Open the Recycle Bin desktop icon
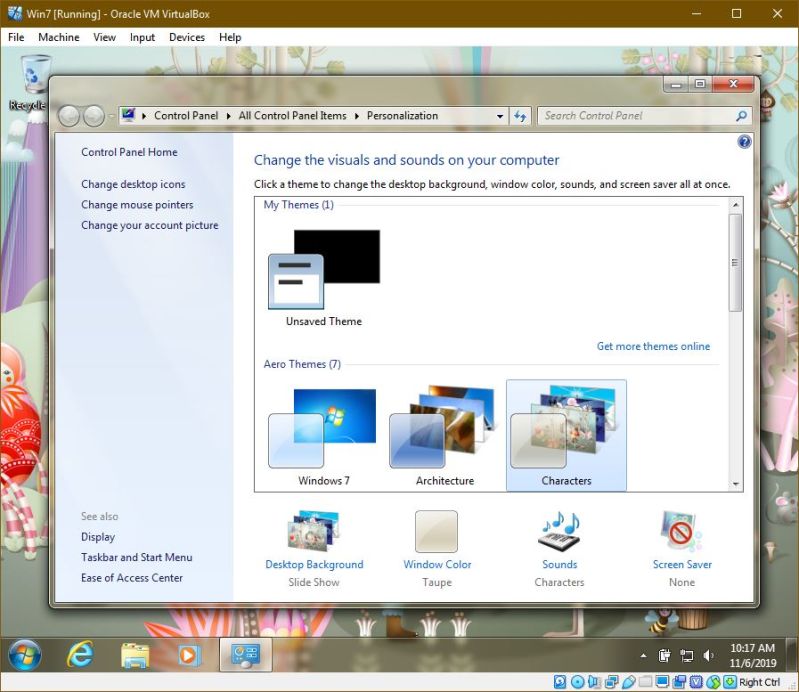Viewport: 799px width, 692px height. 35,82
